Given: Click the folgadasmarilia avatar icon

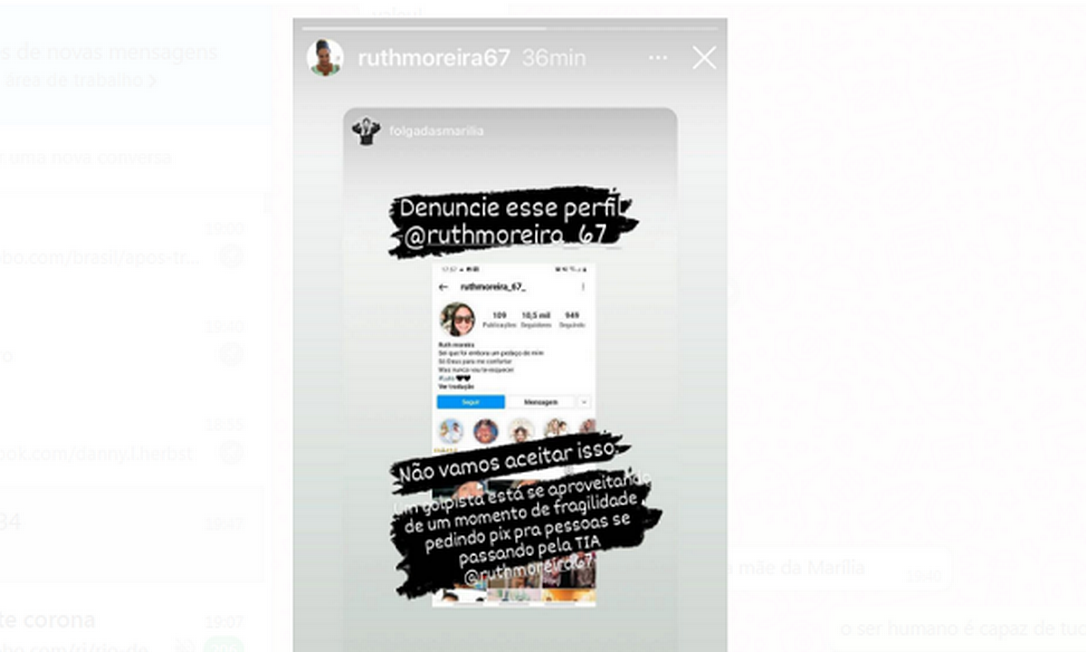Looking at the screenshot, I should click(366, 130).
